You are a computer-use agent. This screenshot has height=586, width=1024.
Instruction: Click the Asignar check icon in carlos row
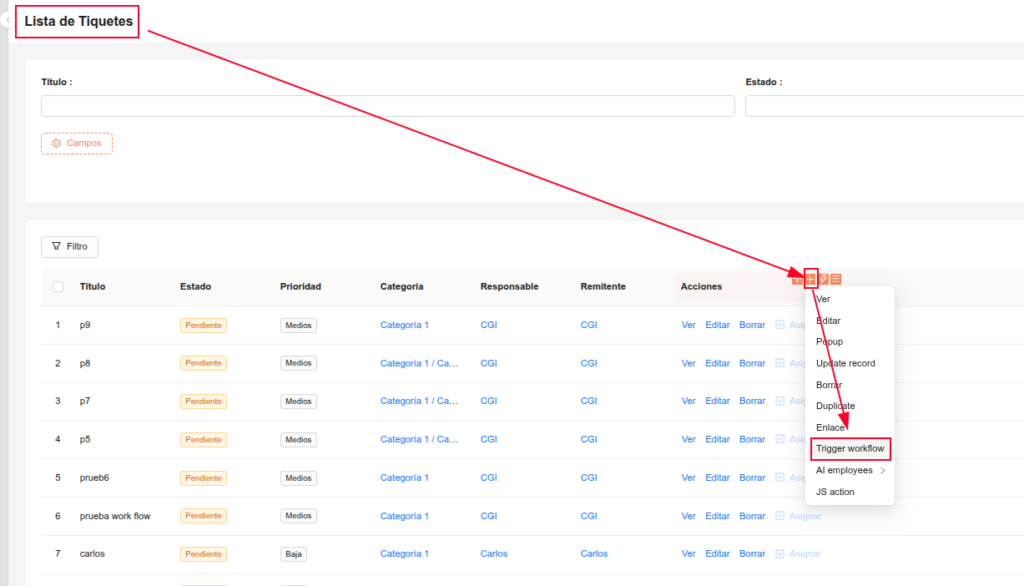coord(780,553)
